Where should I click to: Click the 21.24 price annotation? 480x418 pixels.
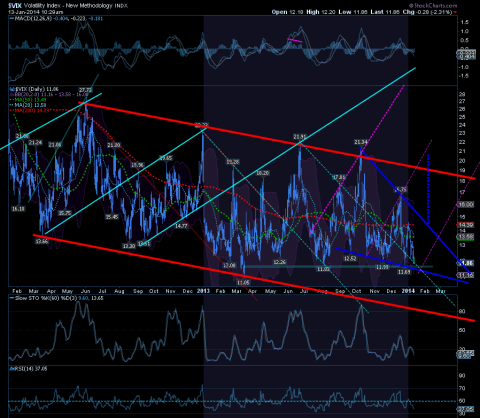coord(35,143)
